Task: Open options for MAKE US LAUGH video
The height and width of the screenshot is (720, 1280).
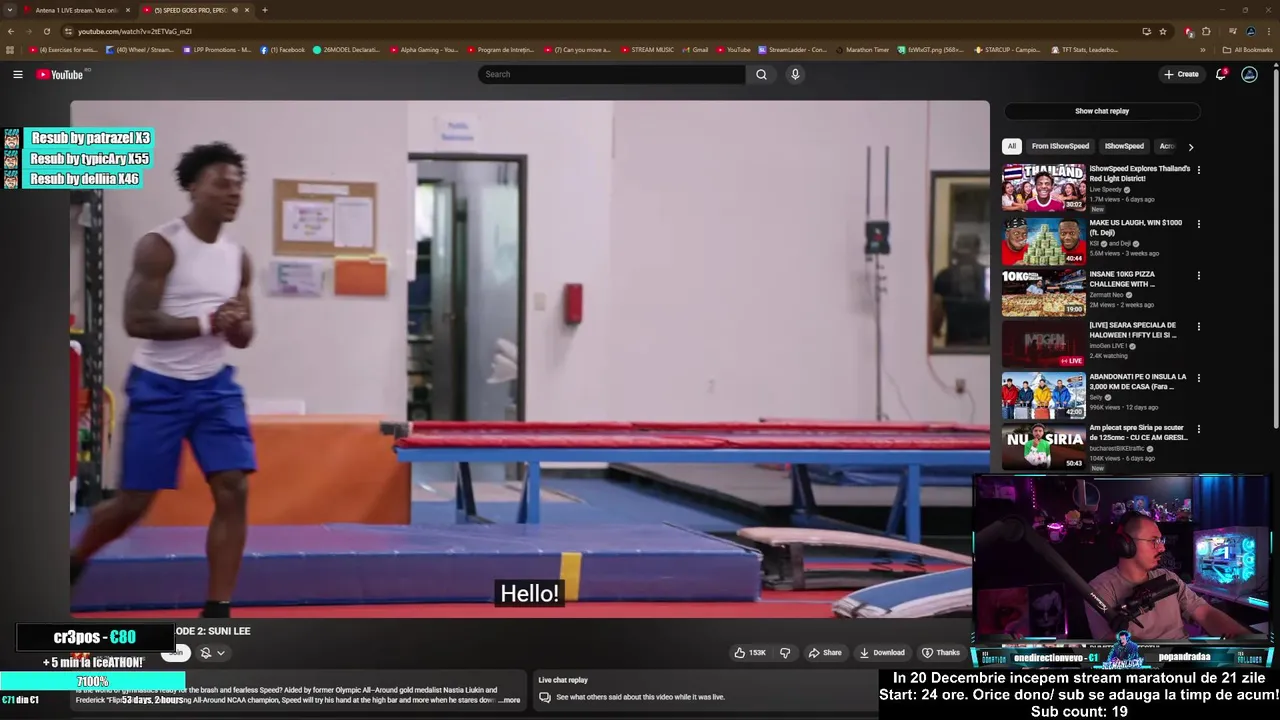Action: pyautogui.click(x=1198, y=224)
